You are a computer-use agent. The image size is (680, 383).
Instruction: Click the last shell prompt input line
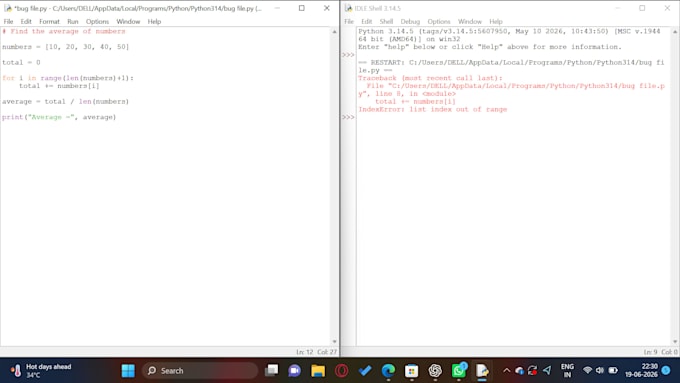coord(513,117)
